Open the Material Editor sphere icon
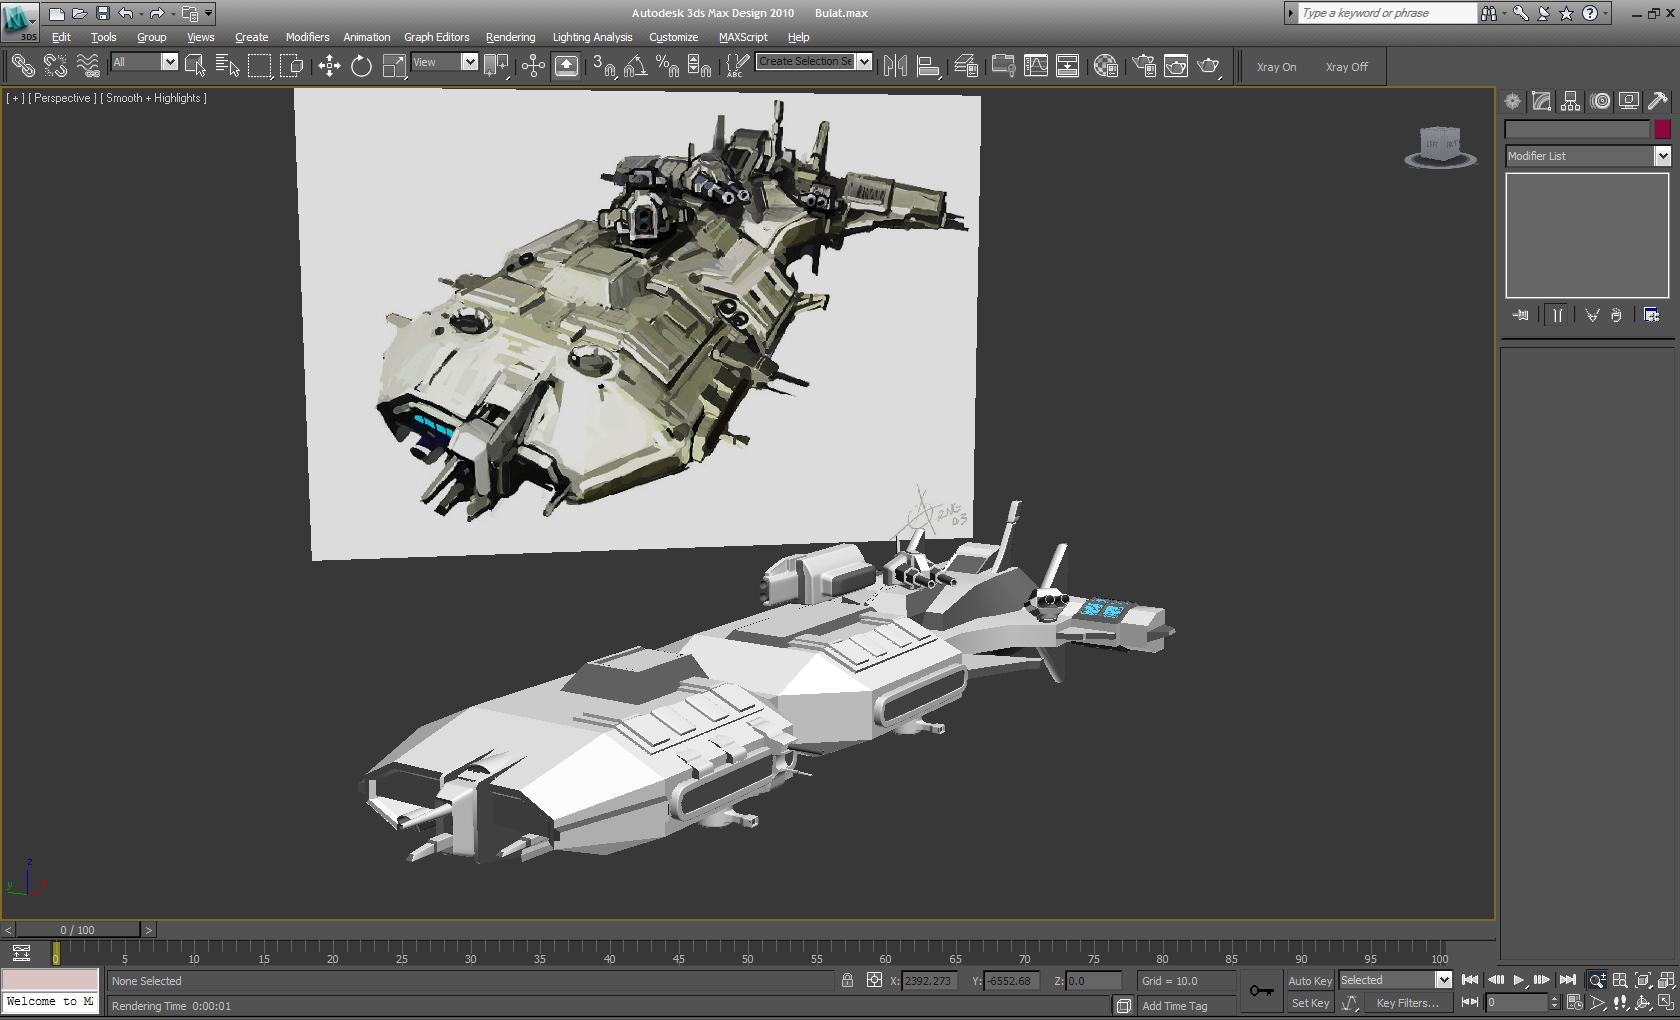 coord(1105,66)
